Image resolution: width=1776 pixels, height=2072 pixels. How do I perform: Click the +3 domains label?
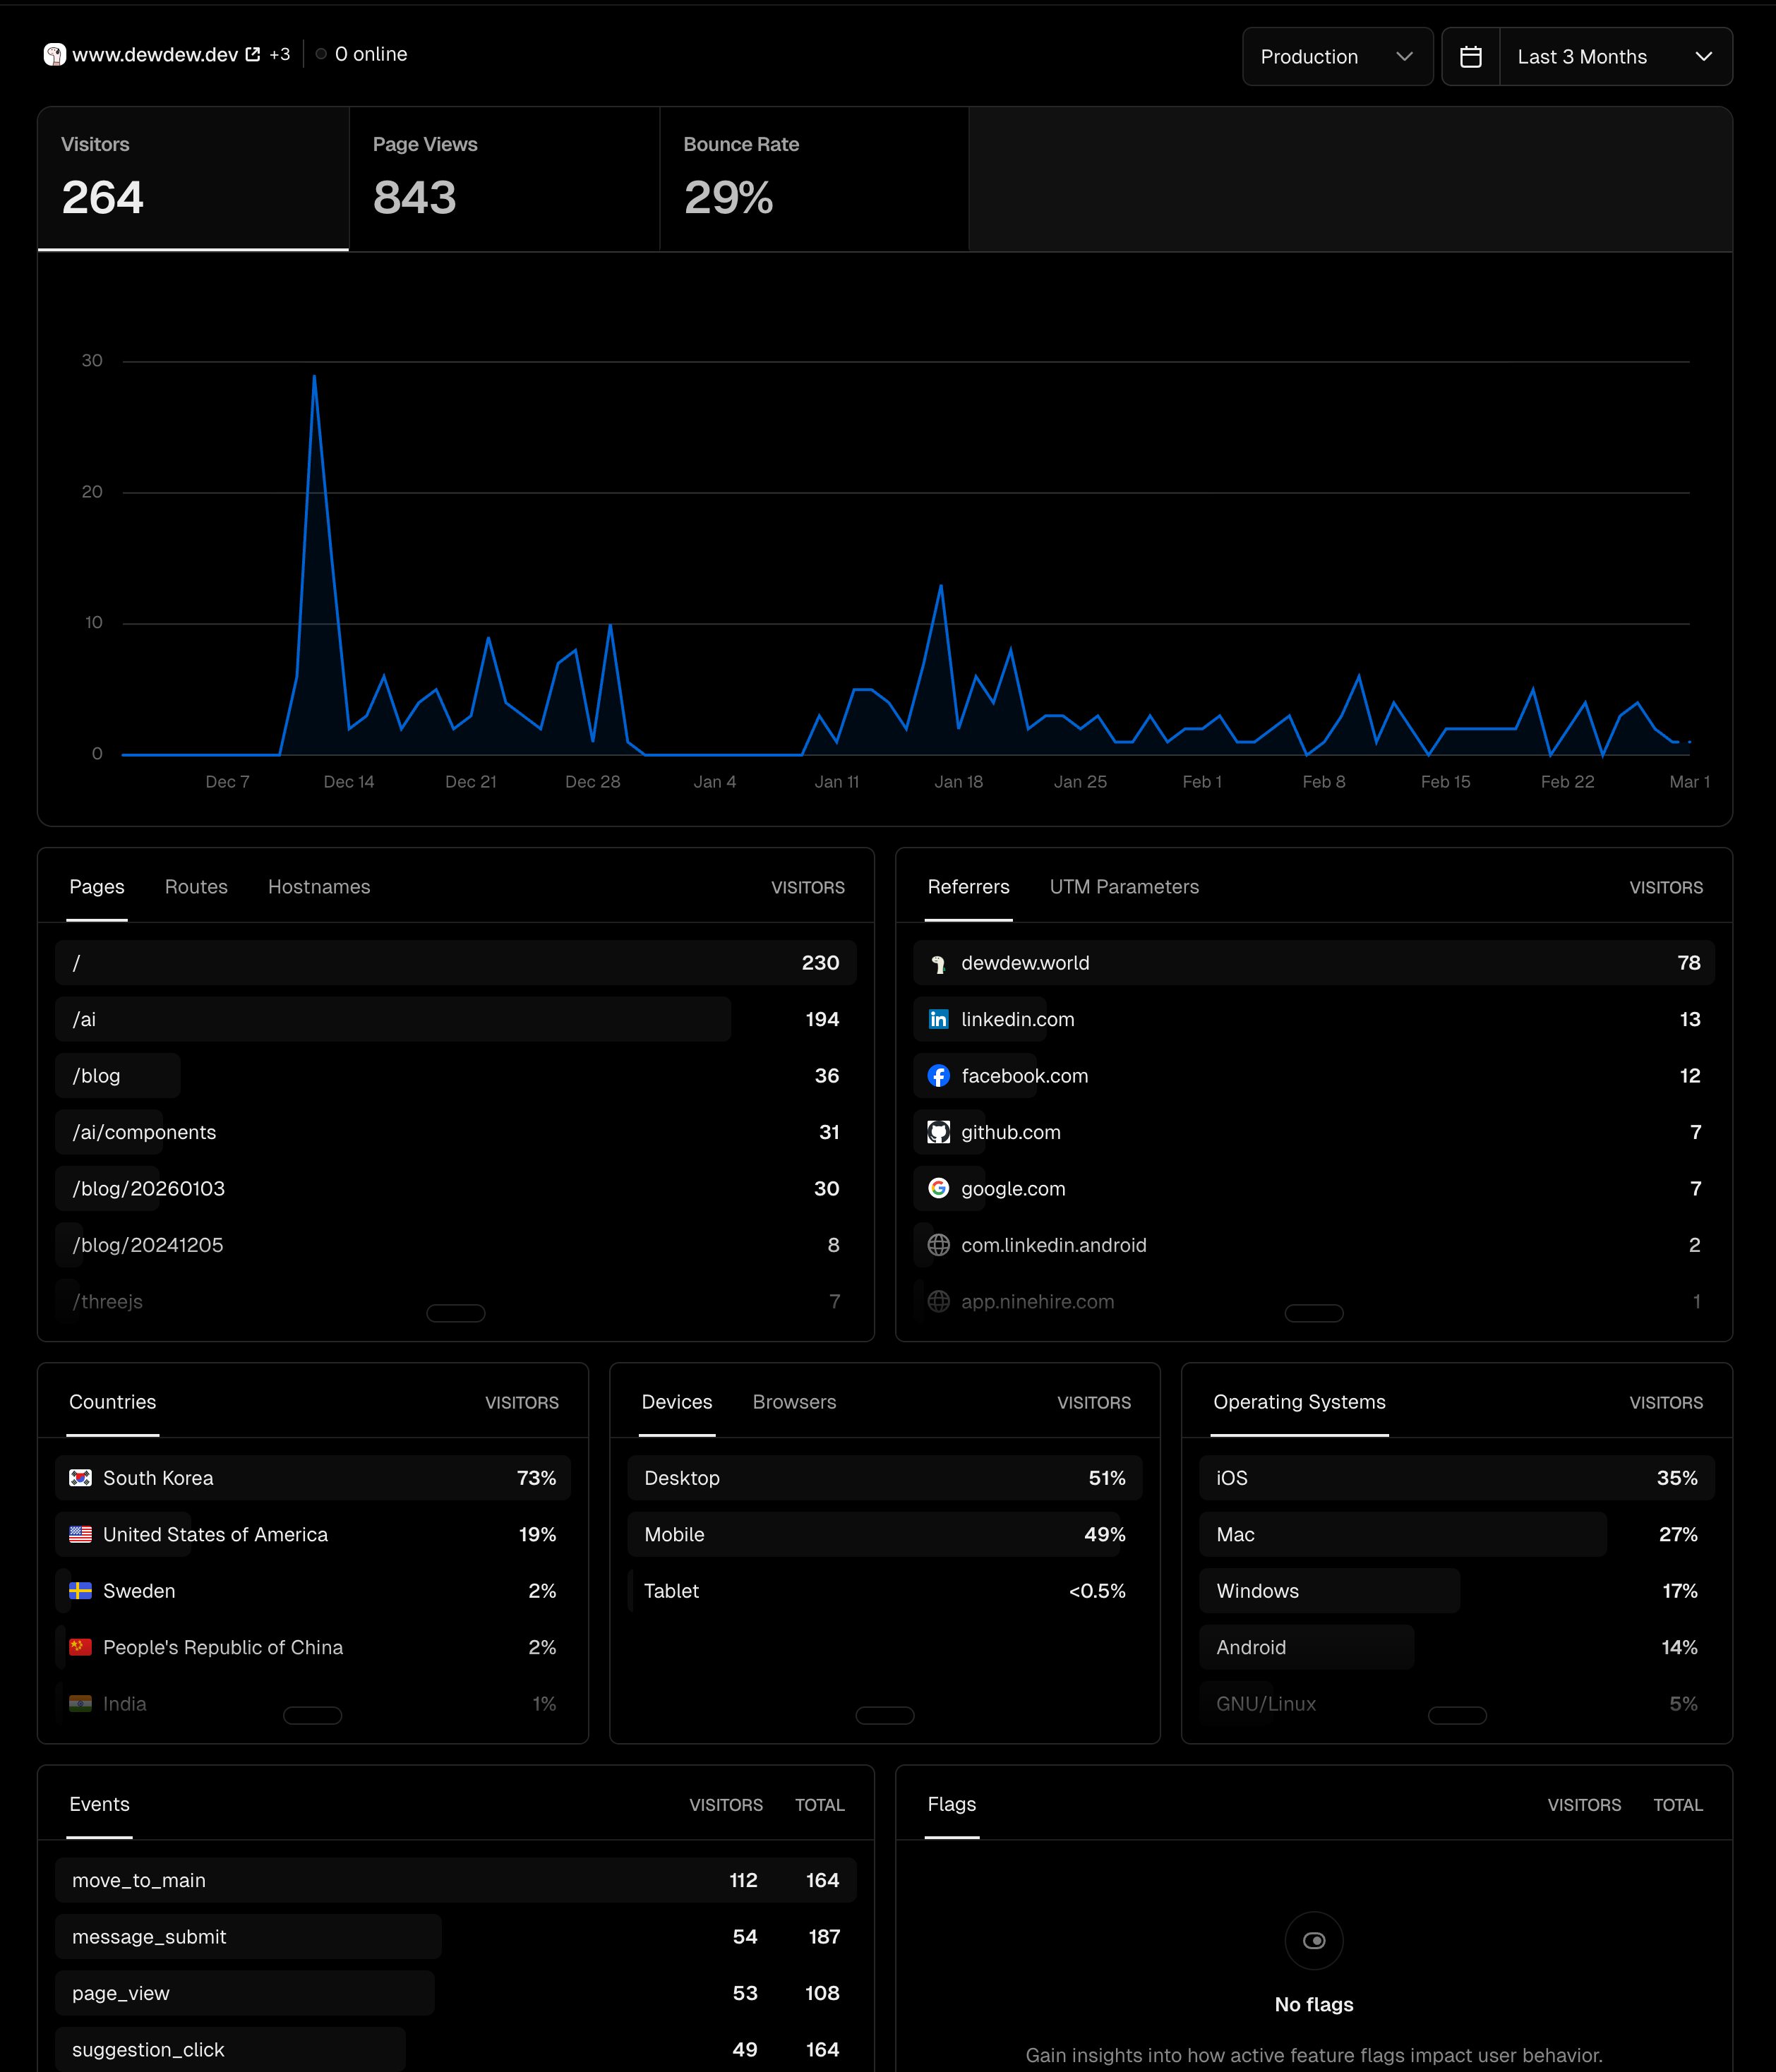tap(279, 54)
